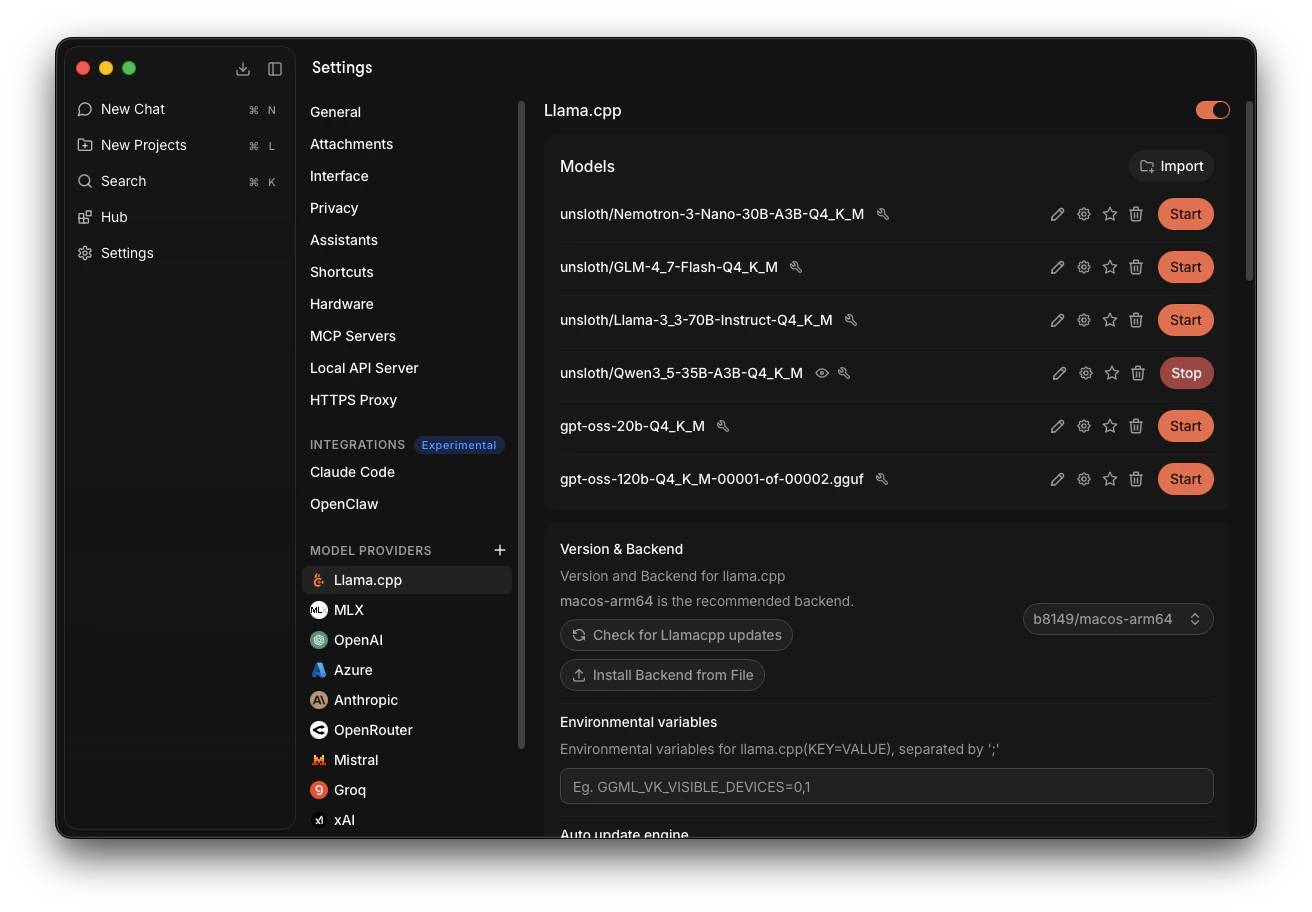Open downloads icon in sidebar header
The image size is (1312, 912).
tap(243, 69)
